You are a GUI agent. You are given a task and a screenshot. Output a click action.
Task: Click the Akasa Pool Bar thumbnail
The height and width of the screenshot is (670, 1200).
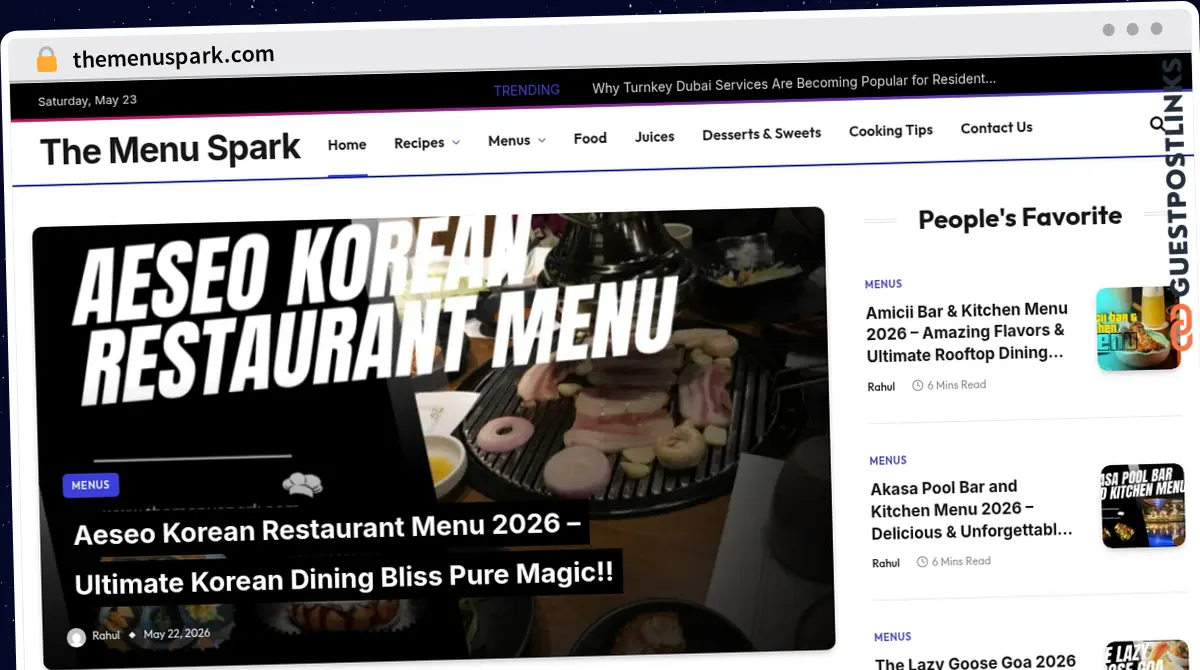pyautogui.click(x=1142, y=506)
